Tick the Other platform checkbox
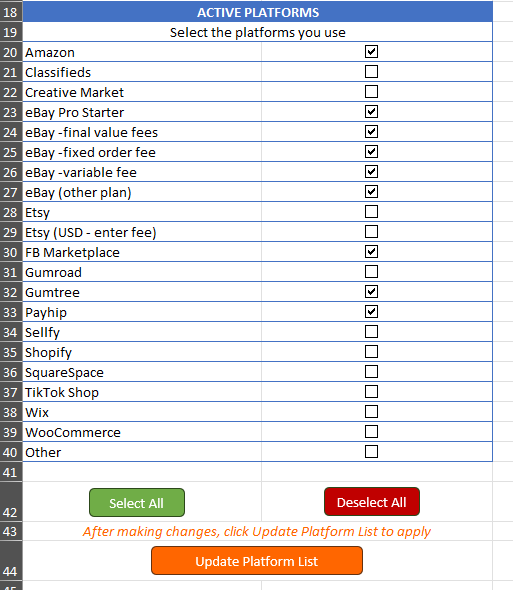Screen dimensions: 513x590 [x=371, y=451]
